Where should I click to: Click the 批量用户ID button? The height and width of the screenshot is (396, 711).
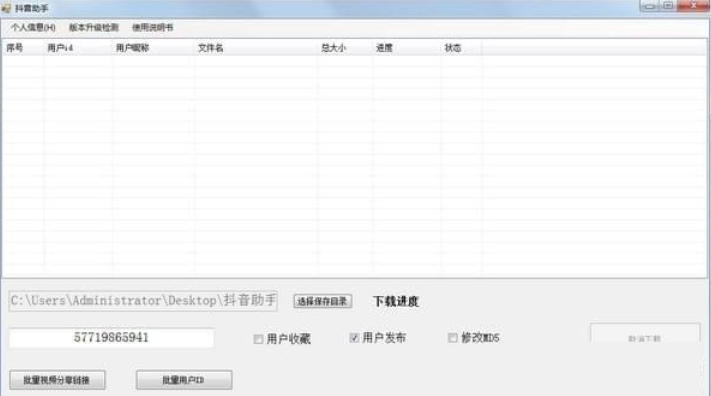(x=184, y=380)
